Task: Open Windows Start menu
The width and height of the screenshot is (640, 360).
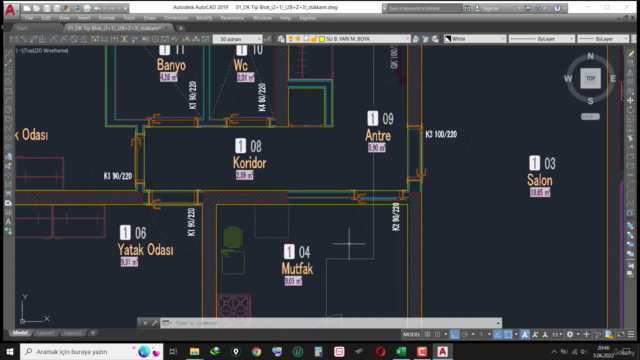Action: click(x=10, y=351)
